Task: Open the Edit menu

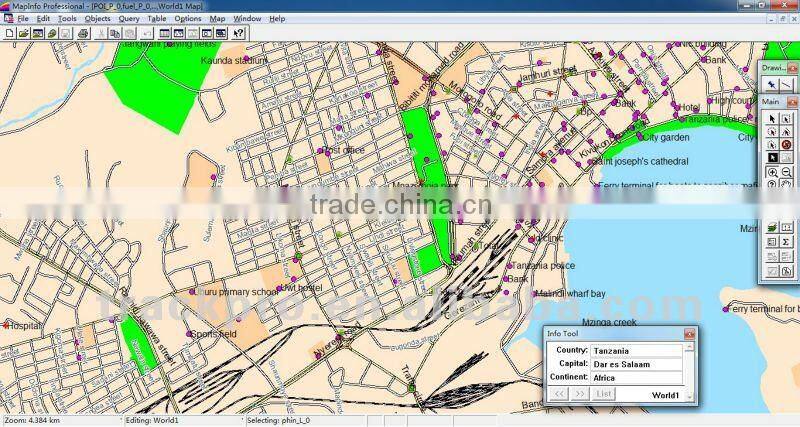Action: [x=43, y=18]
